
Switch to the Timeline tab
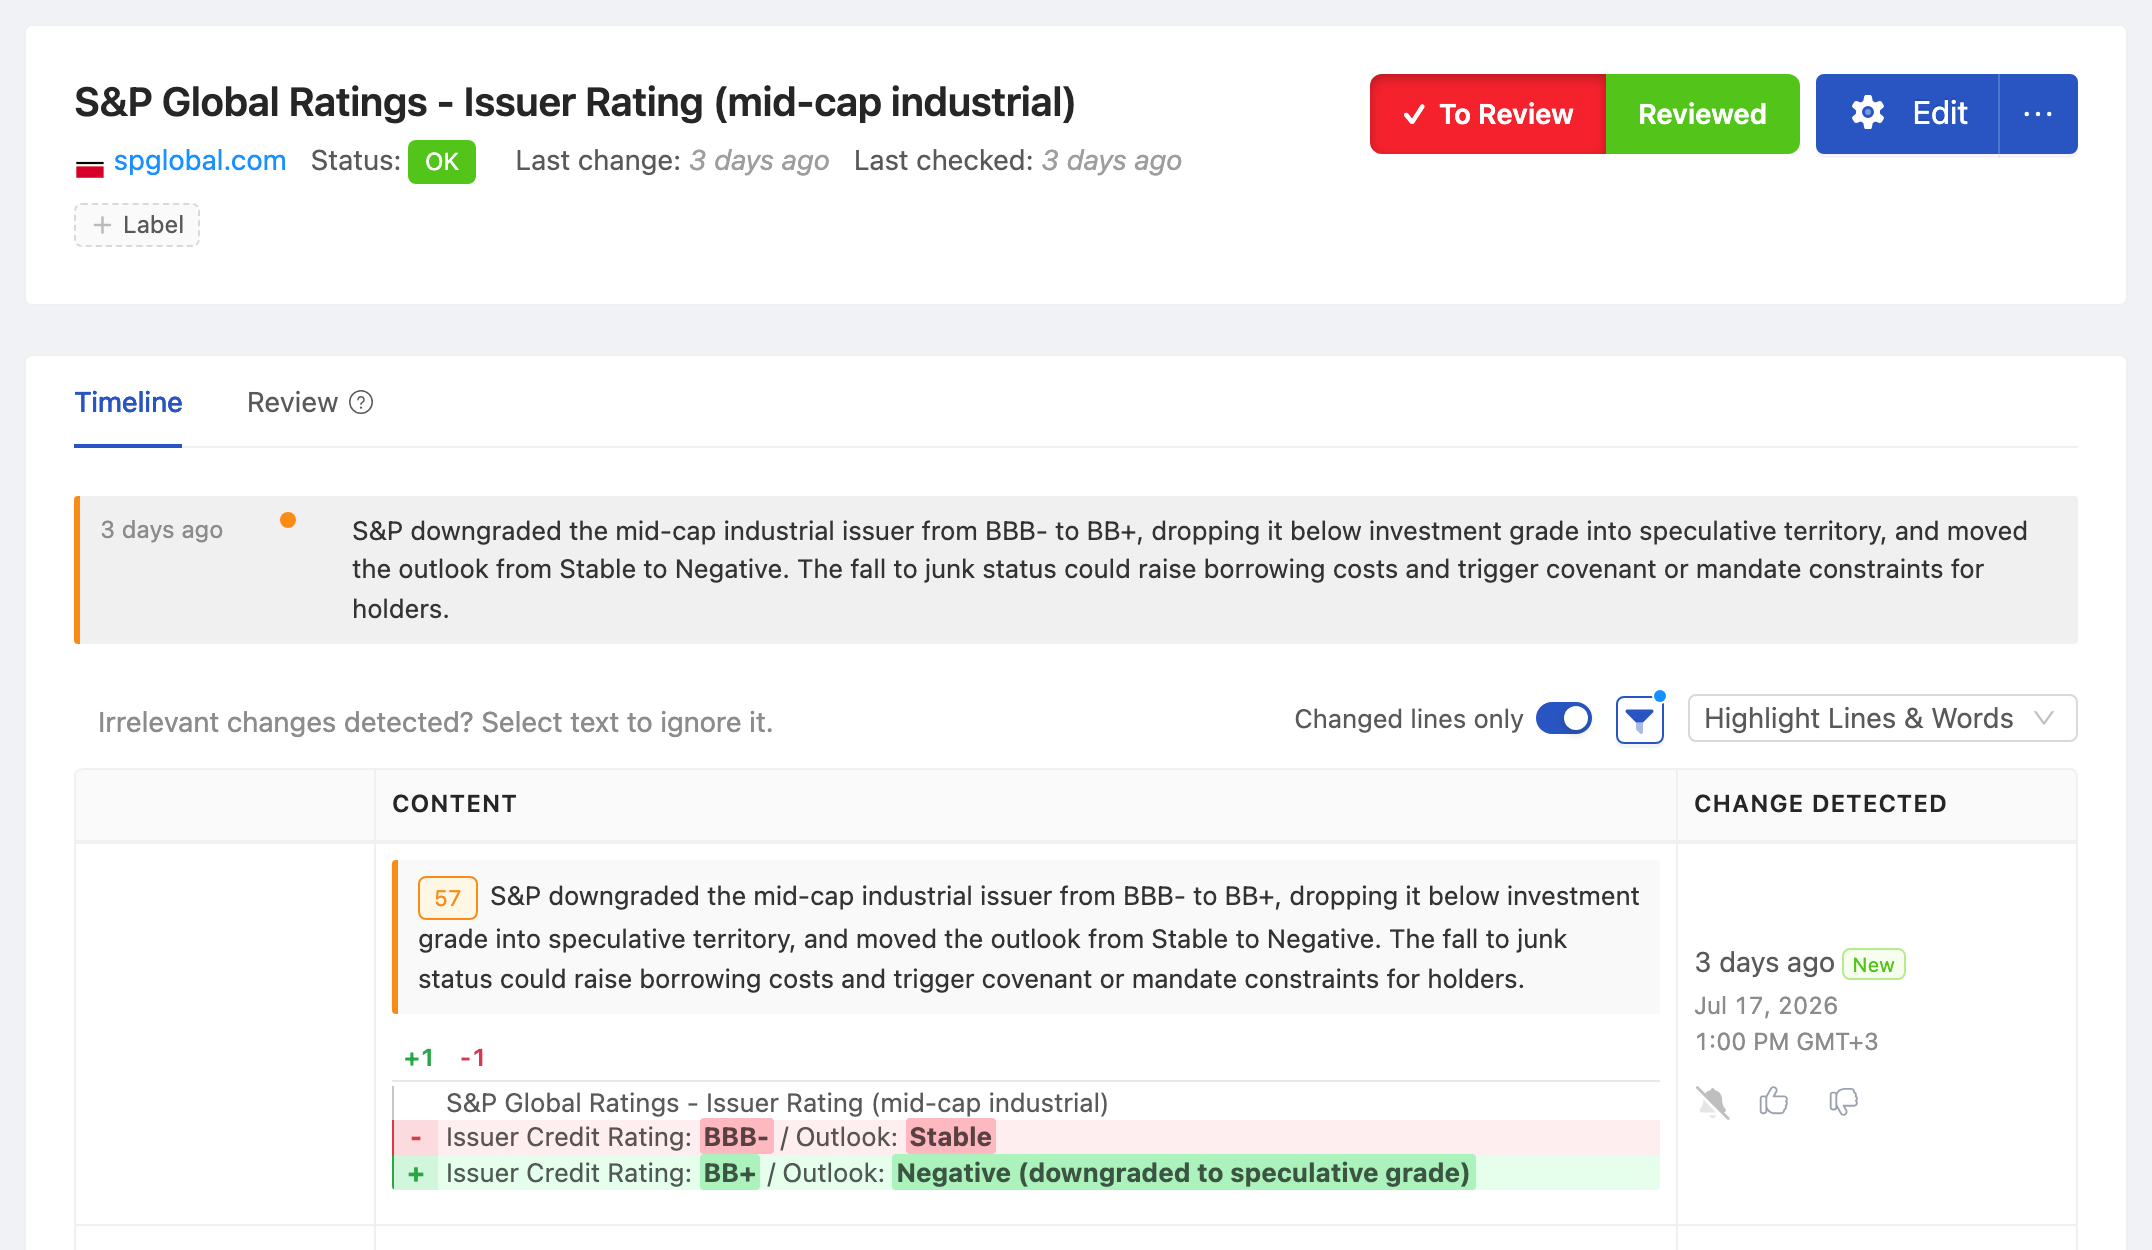click(x=128, y=402)
